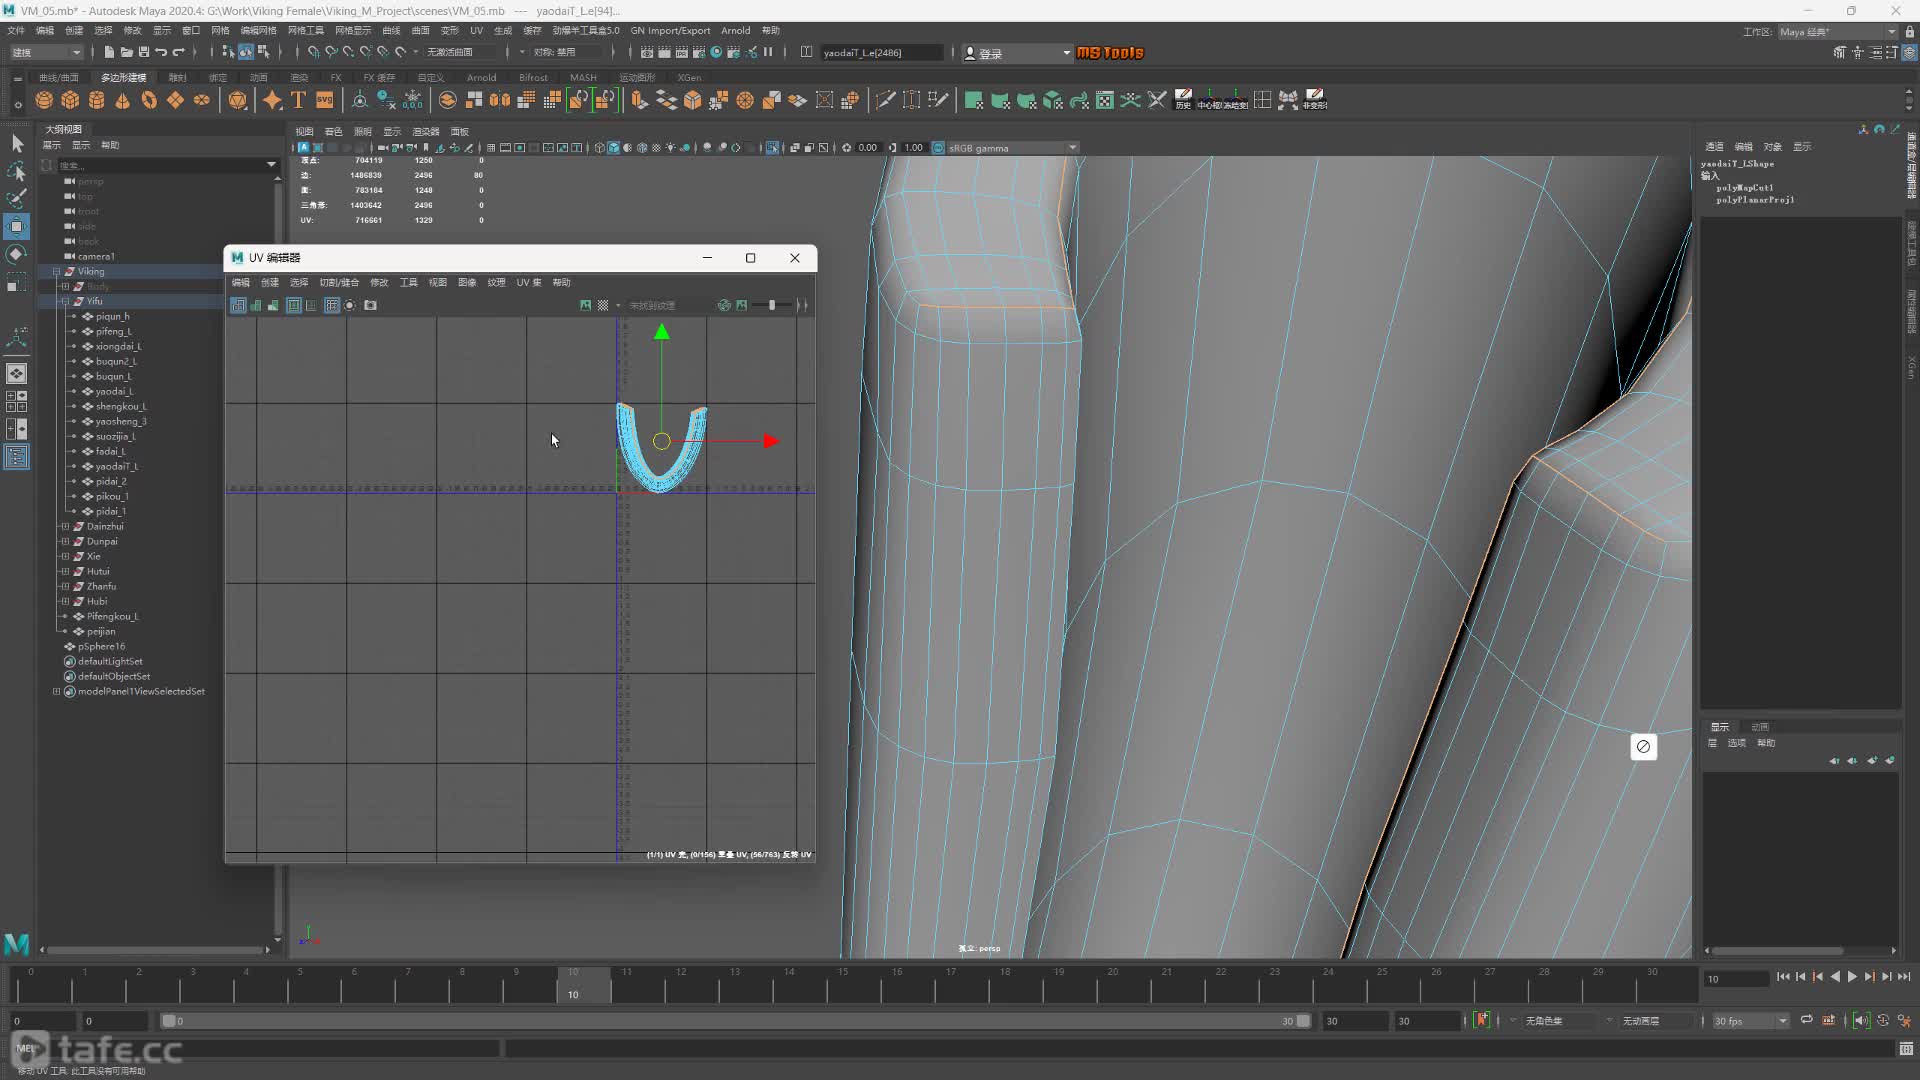The width and height of the screenshot is (1920, 1080).
Task: Click the MS Tools logo button
Action: (1110, 52)
